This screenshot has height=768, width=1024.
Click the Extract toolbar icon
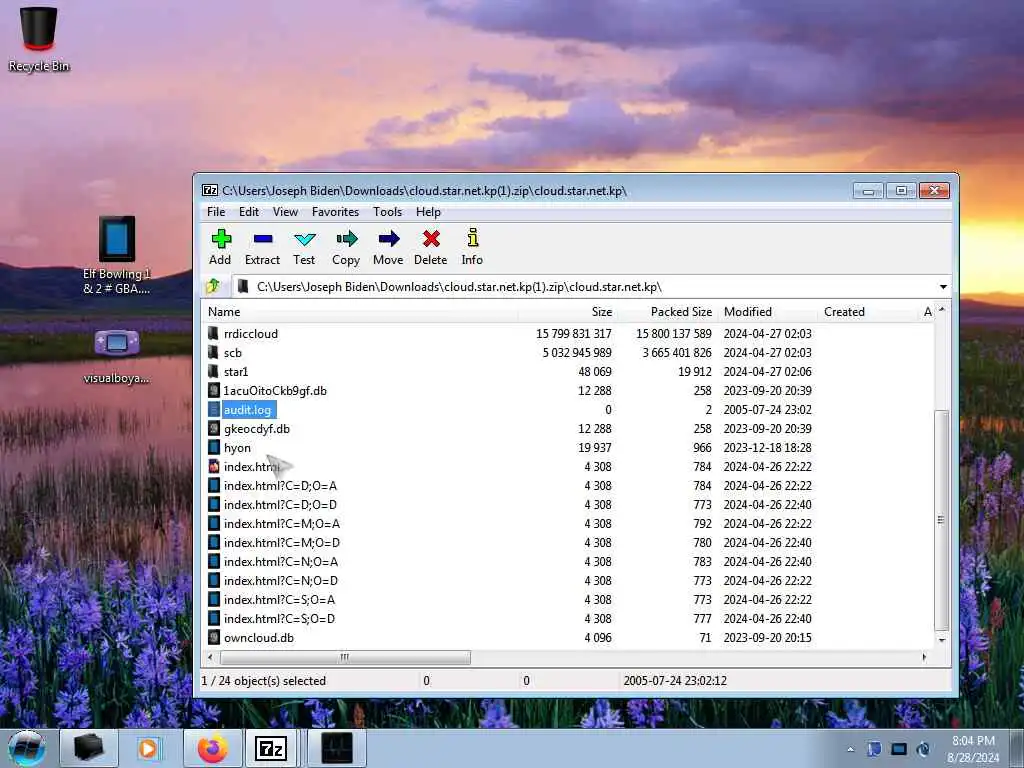[x=263, y=239]
